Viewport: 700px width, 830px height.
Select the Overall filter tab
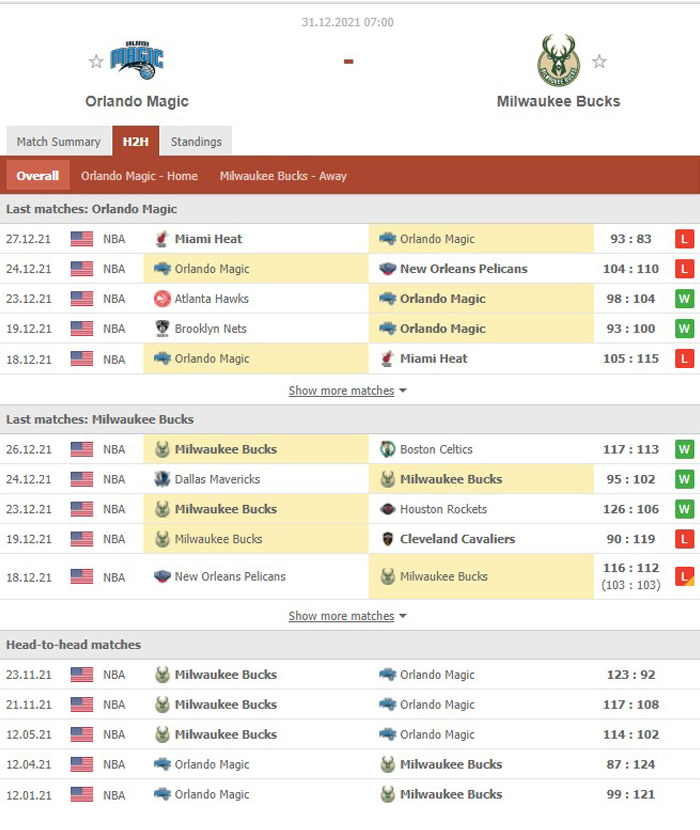pos(38,176)
